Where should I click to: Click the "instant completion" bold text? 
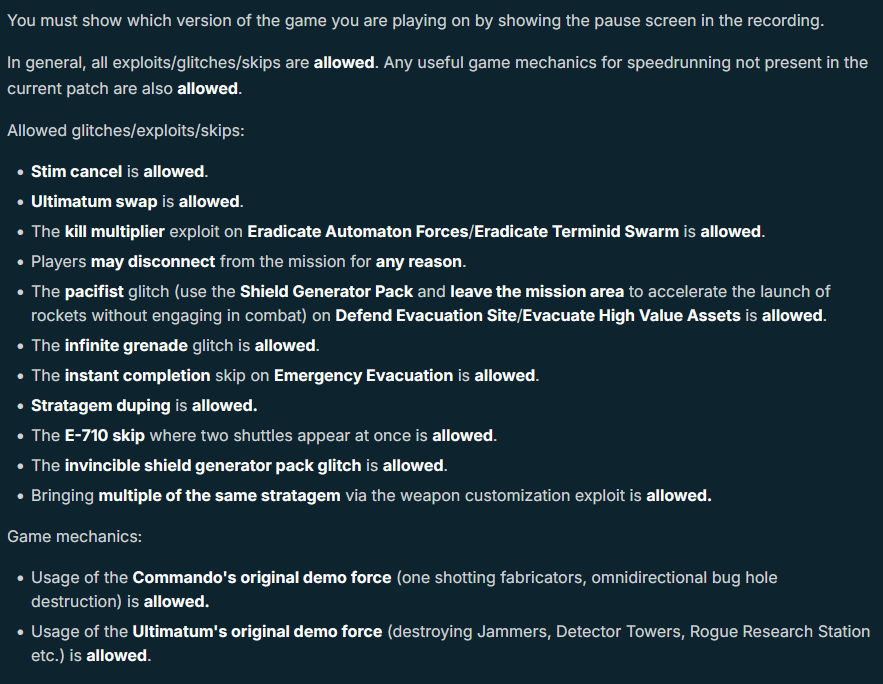pos(137,375)
